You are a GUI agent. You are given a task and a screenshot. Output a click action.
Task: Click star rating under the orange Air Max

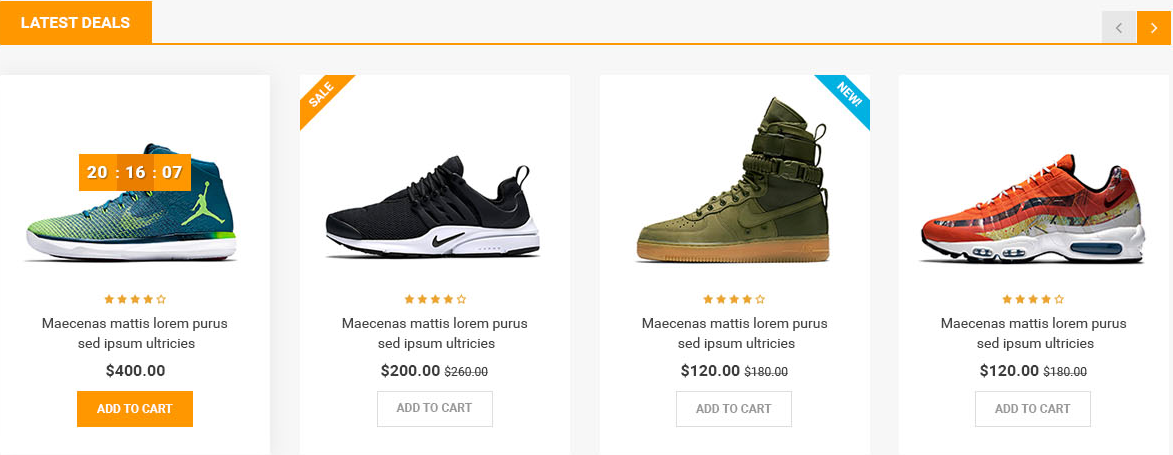[1033, 299]
